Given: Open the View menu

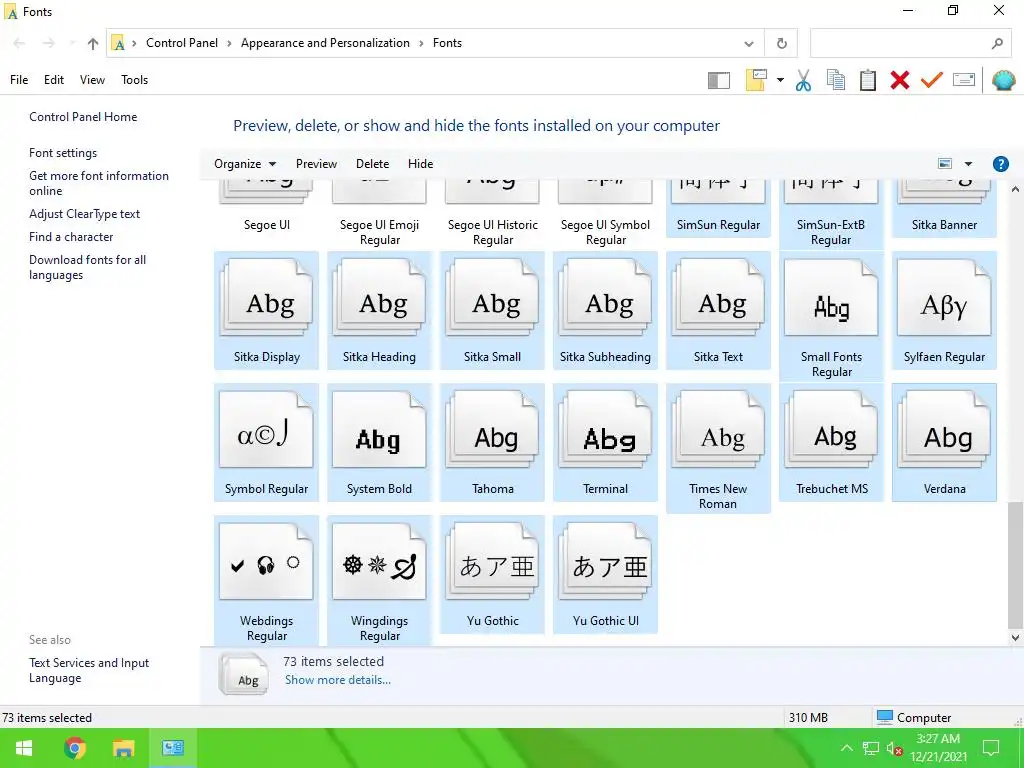Looking at the screenshot, I should [x=92, y=80].
